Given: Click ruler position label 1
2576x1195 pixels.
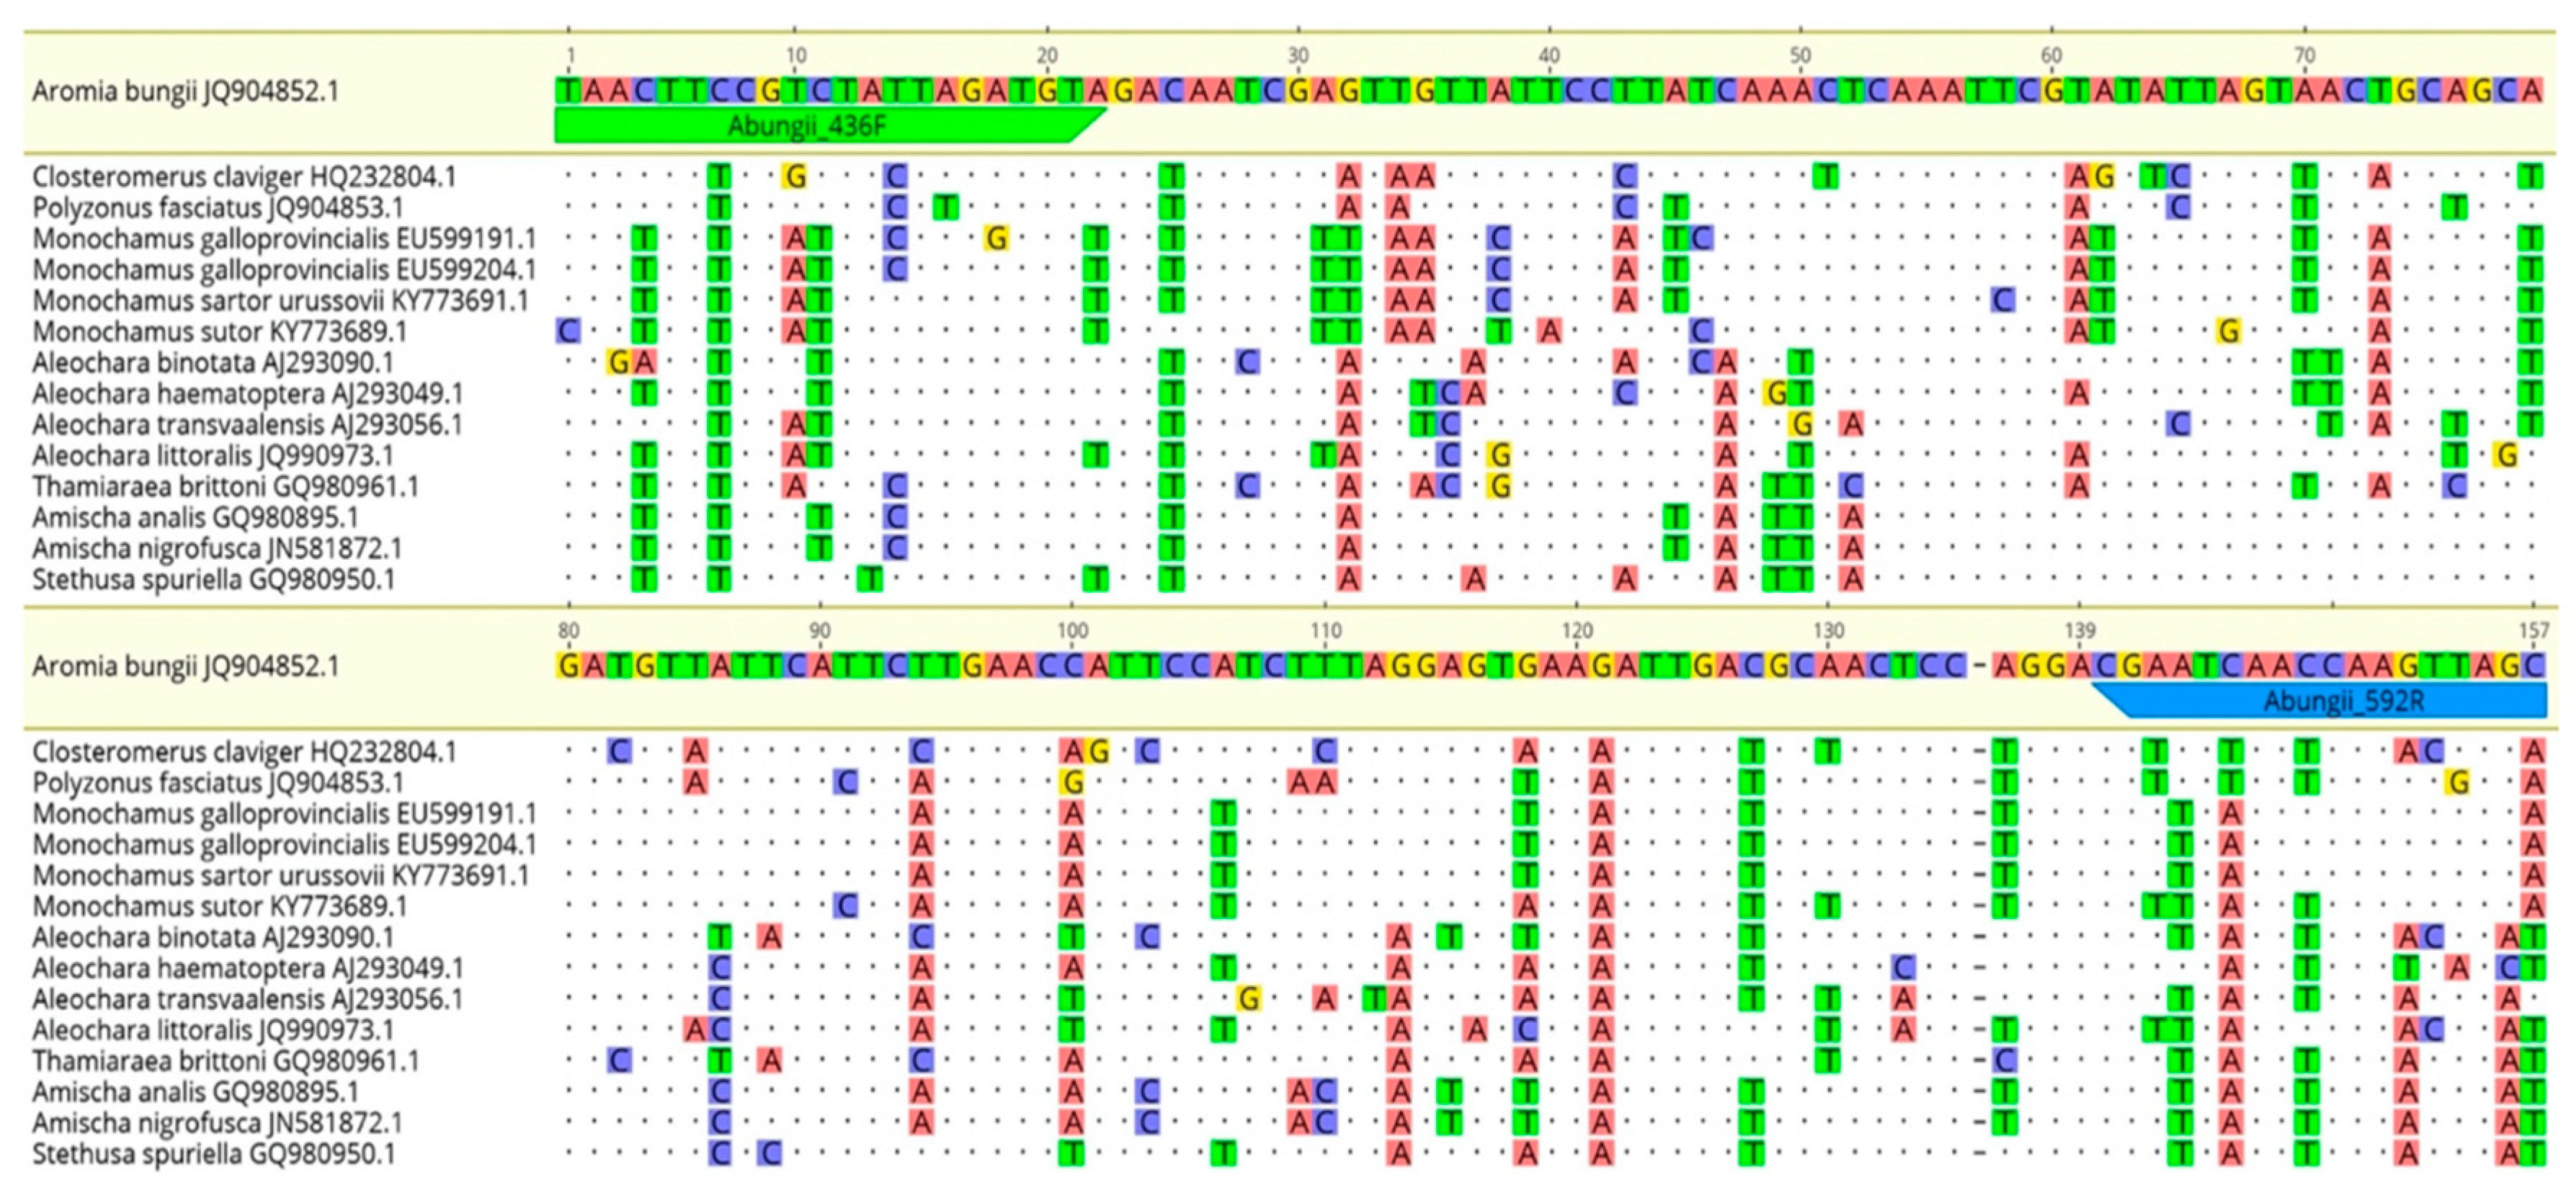Looking at the screenshot, I should 569,56.
